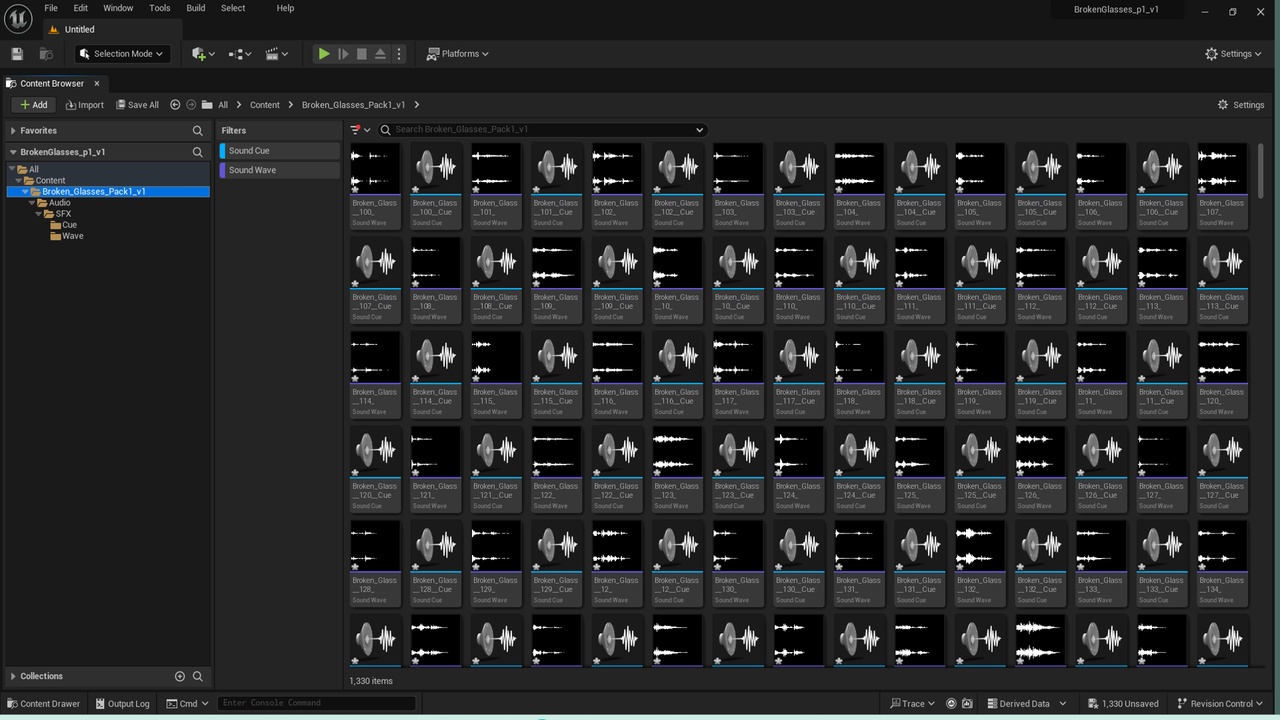Open the Tools menu
1280x720 pixels.
pos(160,8)
